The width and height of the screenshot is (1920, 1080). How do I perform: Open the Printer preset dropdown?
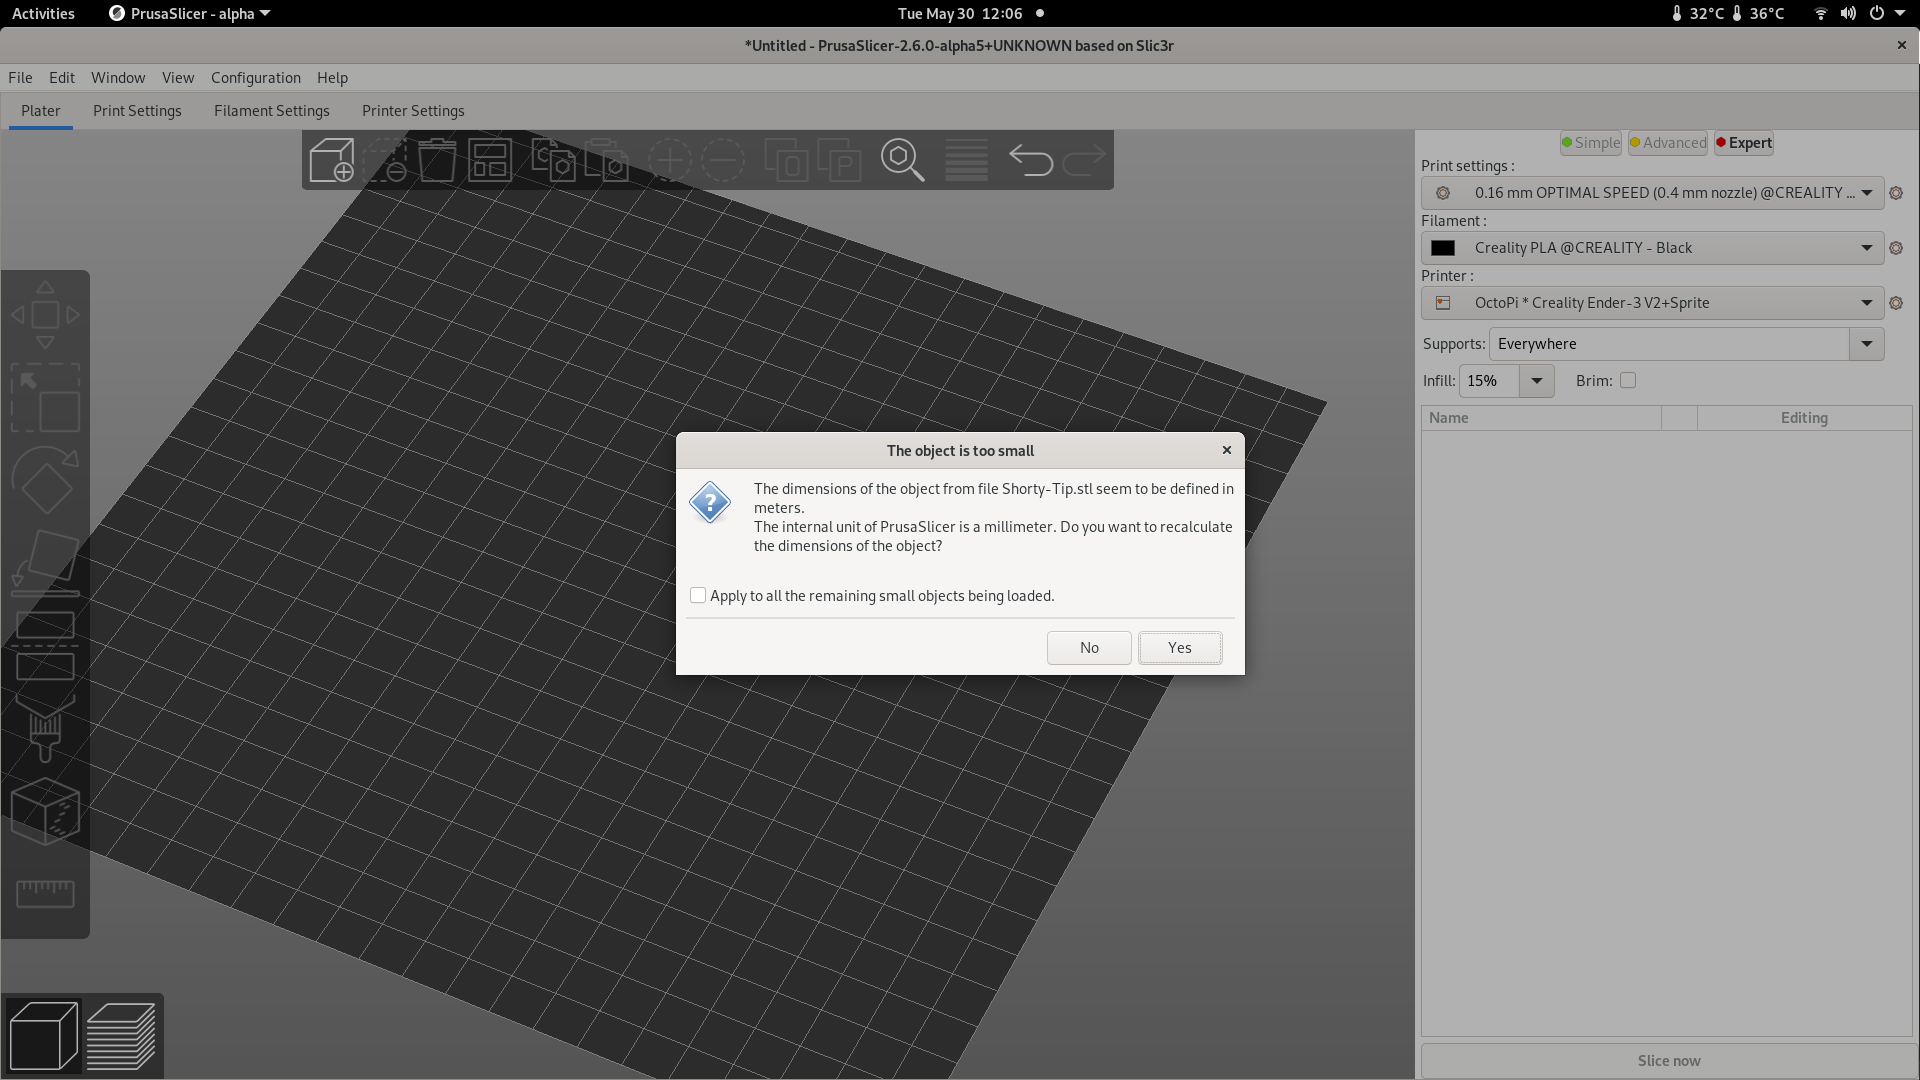[1652, 303]
